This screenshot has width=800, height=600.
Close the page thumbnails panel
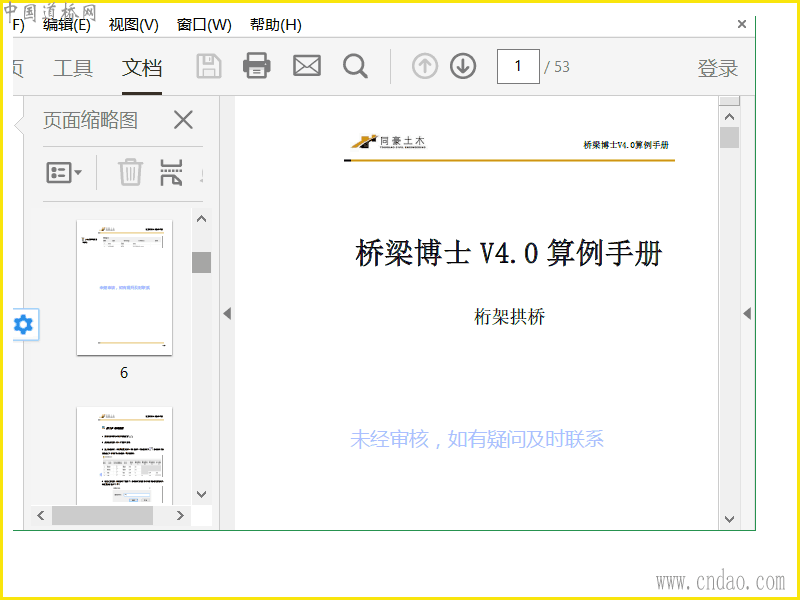pos(183,120)
